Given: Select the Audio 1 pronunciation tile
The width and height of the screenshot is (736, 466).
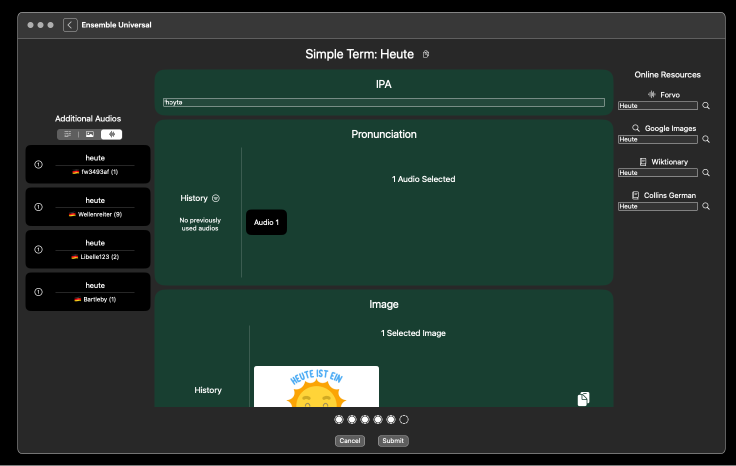Looking at the screenshot, I should (x=266, y=222).
